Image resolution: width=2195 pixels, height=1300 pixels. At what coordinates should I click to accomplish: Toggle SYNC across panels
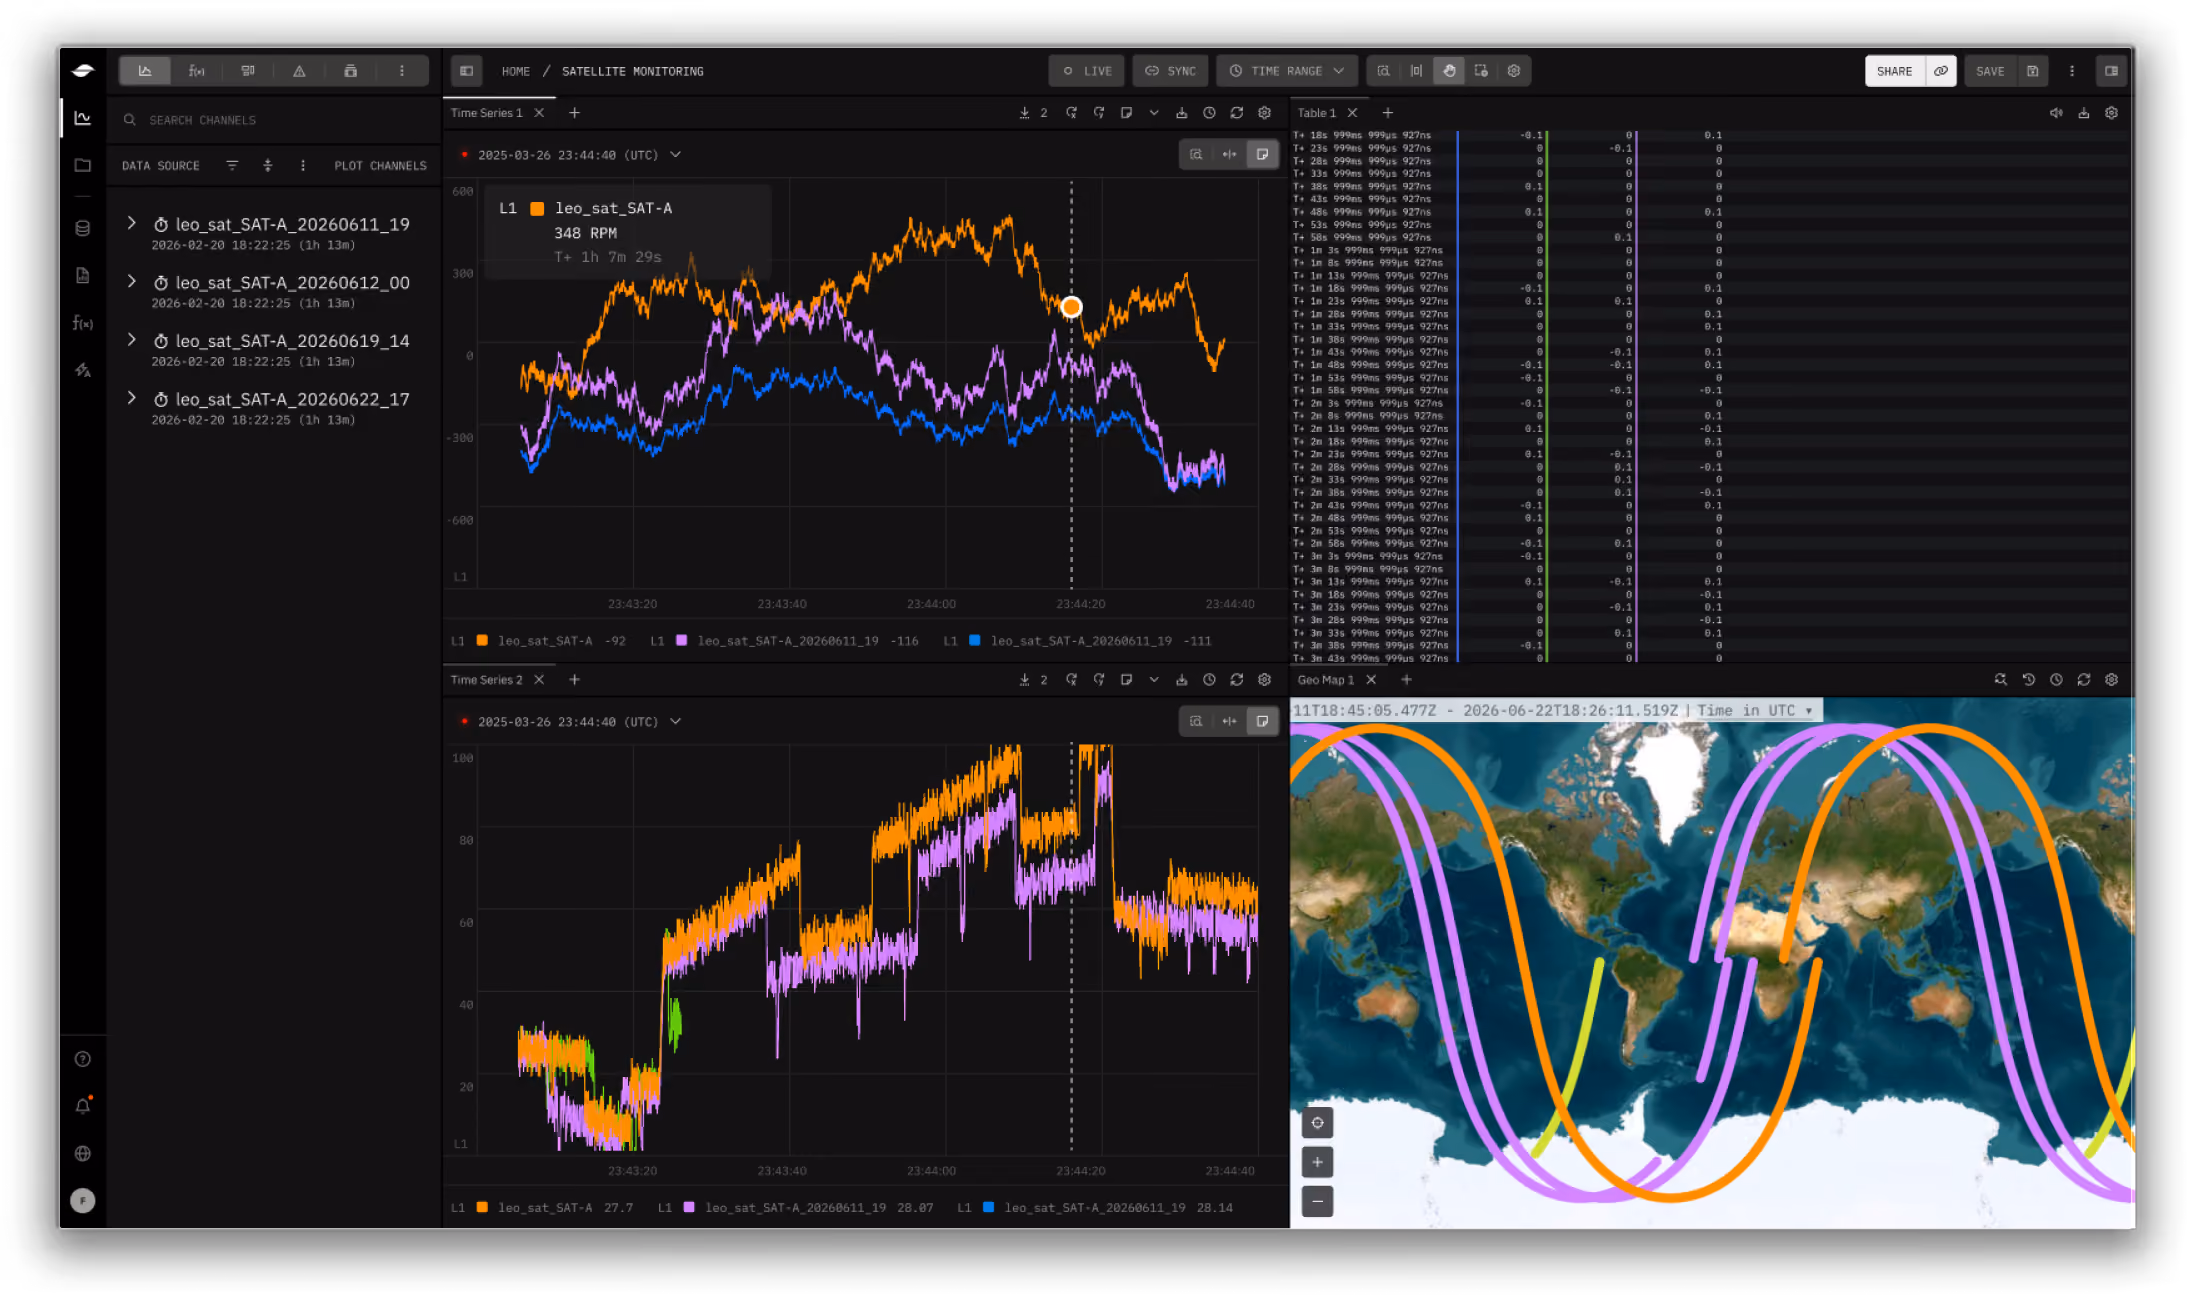1170,71
